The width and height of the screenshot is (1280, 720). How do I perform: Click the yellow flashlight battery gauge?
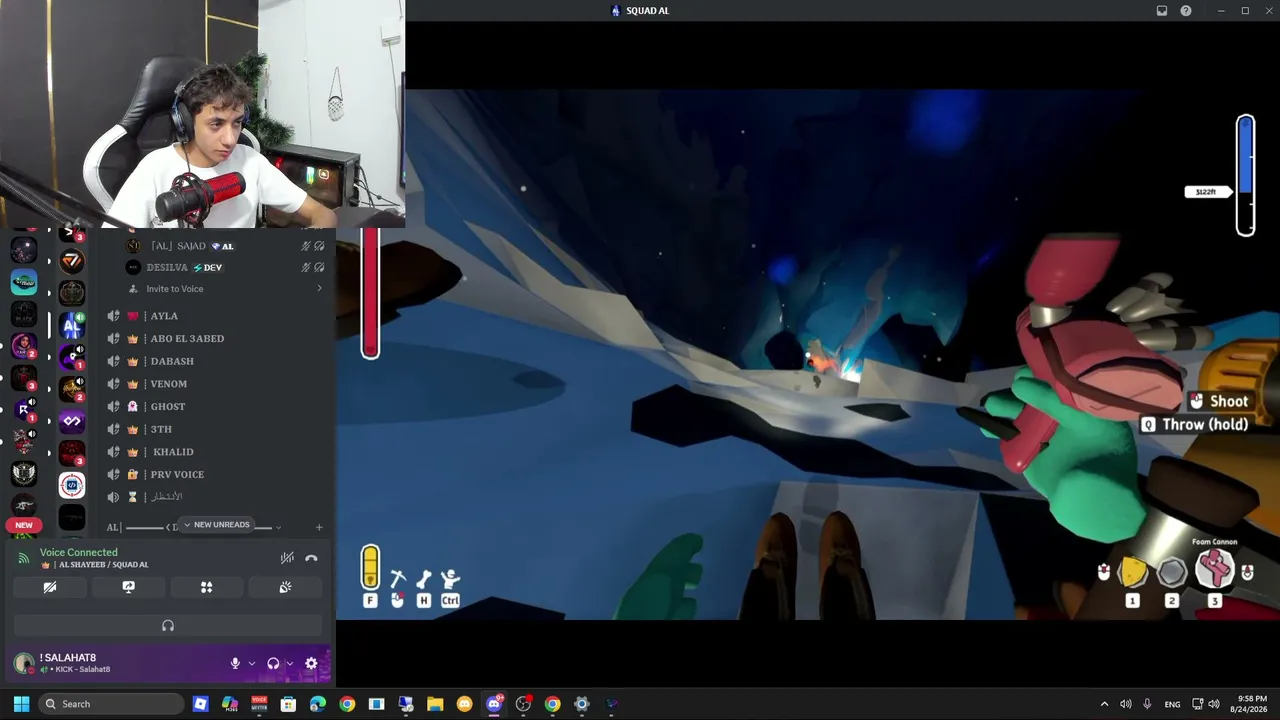click(370, 567)
